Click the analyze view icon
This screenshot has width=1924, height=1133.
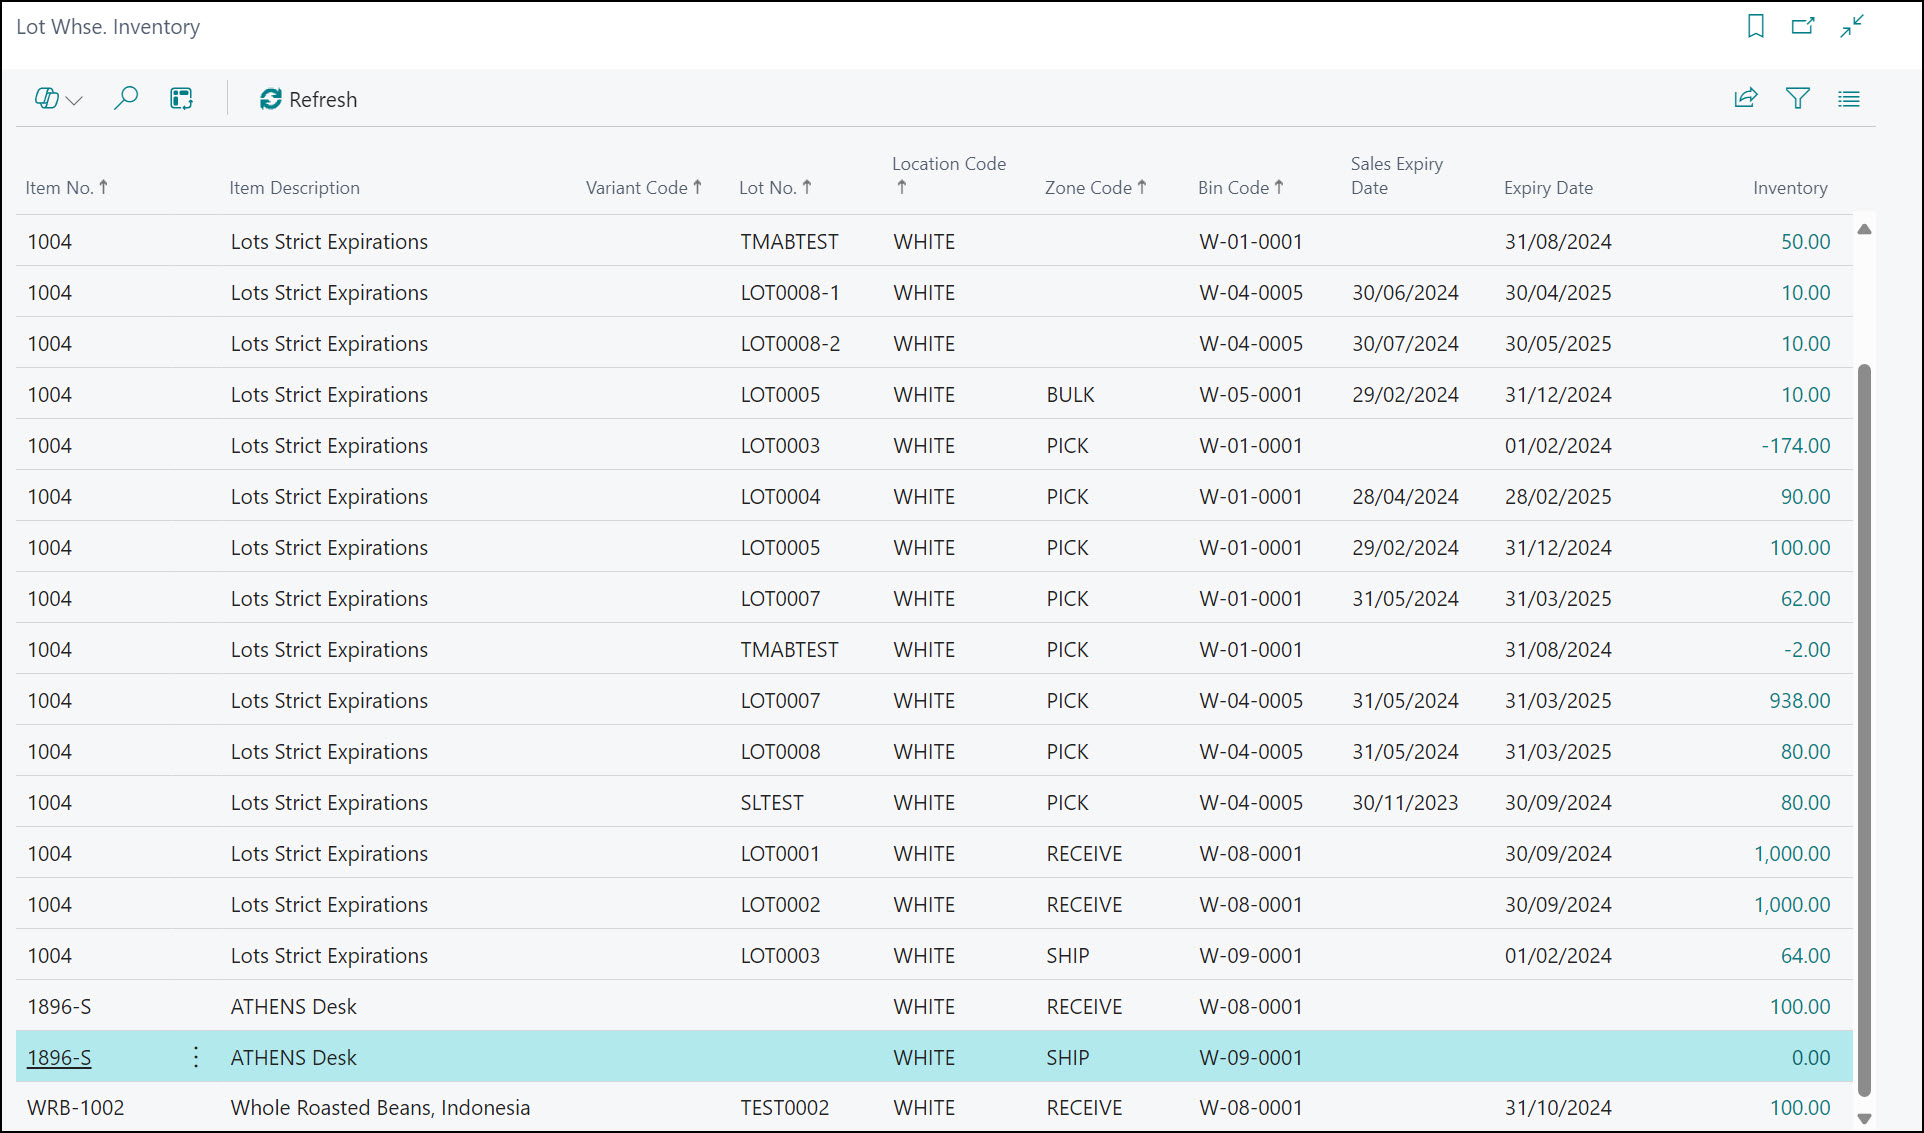[x=181, y=99]
